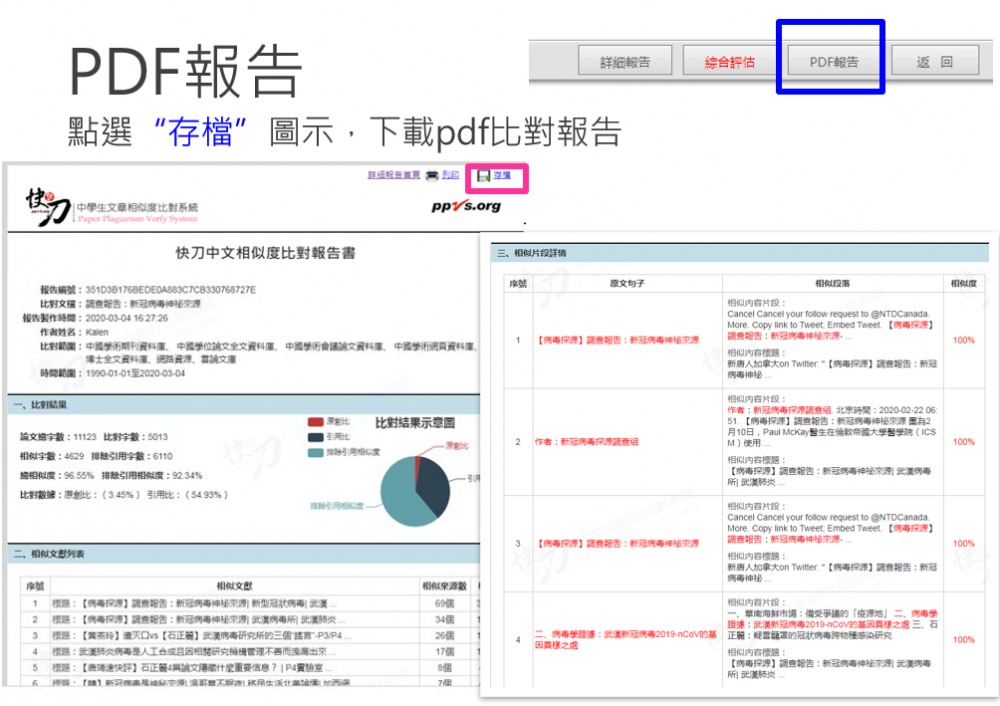Click the floppy disk save icon
The width and height of the screenshot is (1000, 706).
click(484, 176)
